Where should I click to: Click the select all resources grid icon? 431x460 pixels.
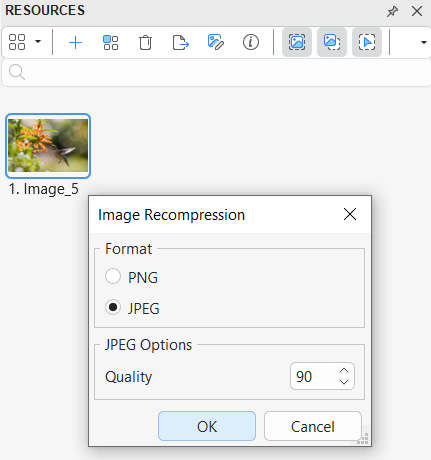[110, 42]
